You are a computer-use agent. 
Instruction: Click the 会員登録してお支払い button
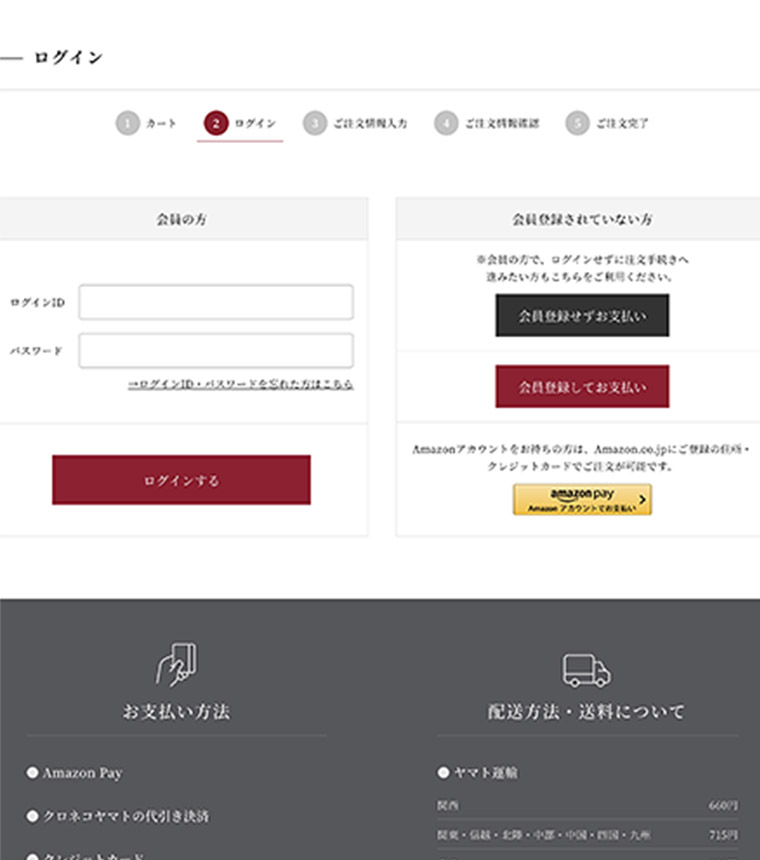582,386
